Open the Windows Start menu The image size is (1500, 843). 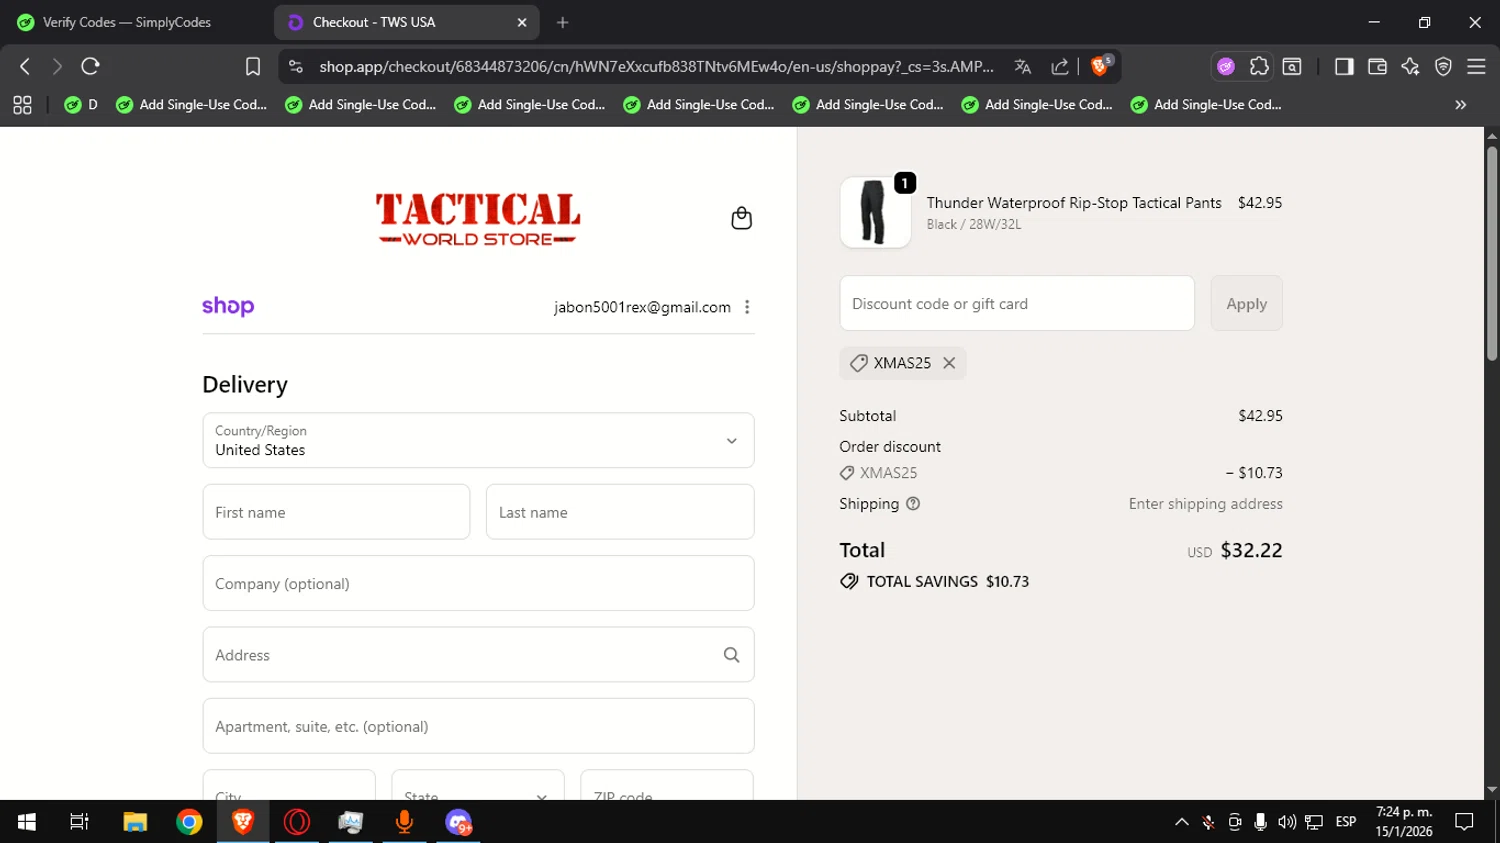tap(27, 822)
